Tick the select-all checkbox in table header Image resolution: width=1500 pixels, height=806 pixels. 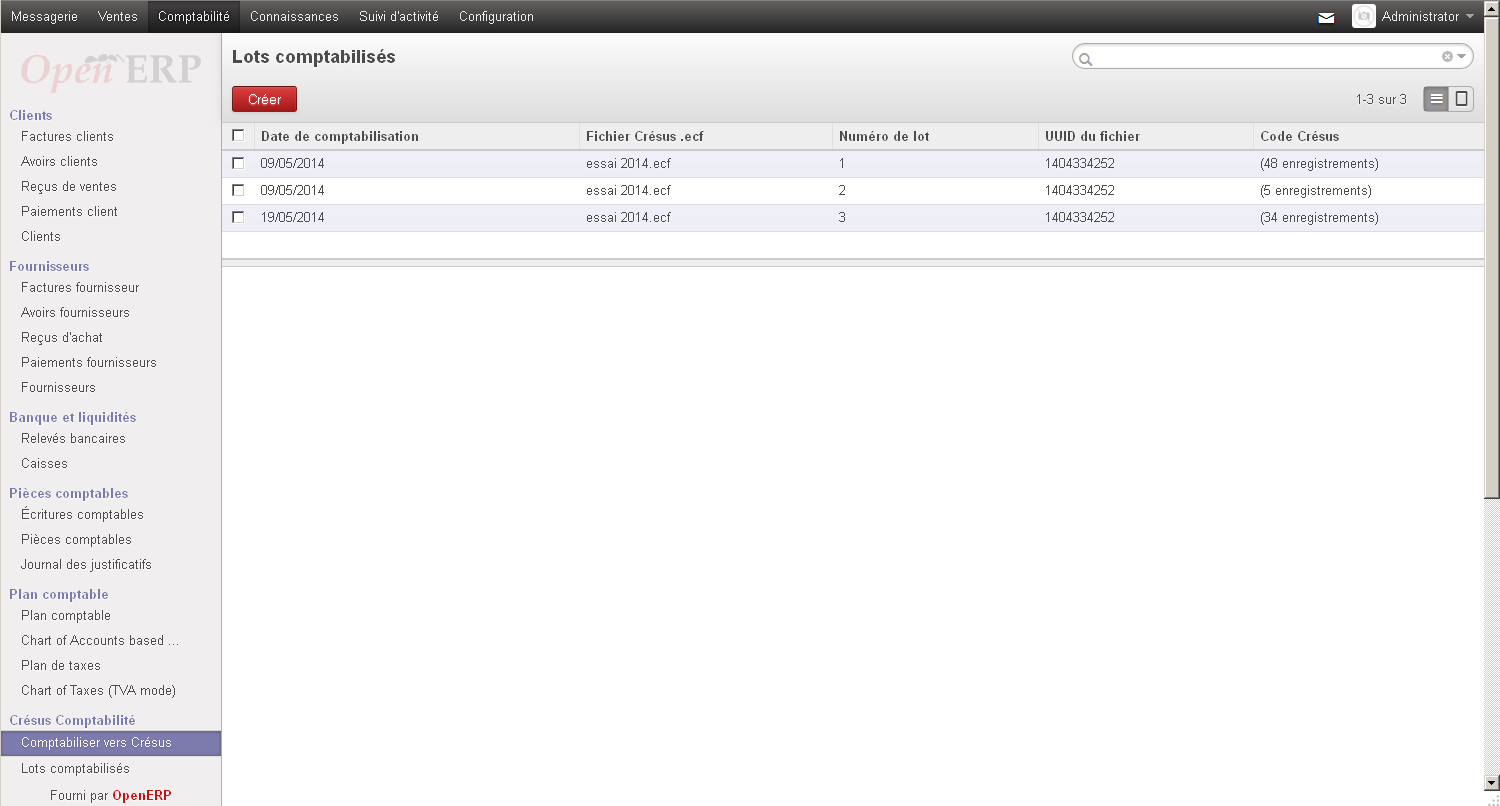coord(238,135)
